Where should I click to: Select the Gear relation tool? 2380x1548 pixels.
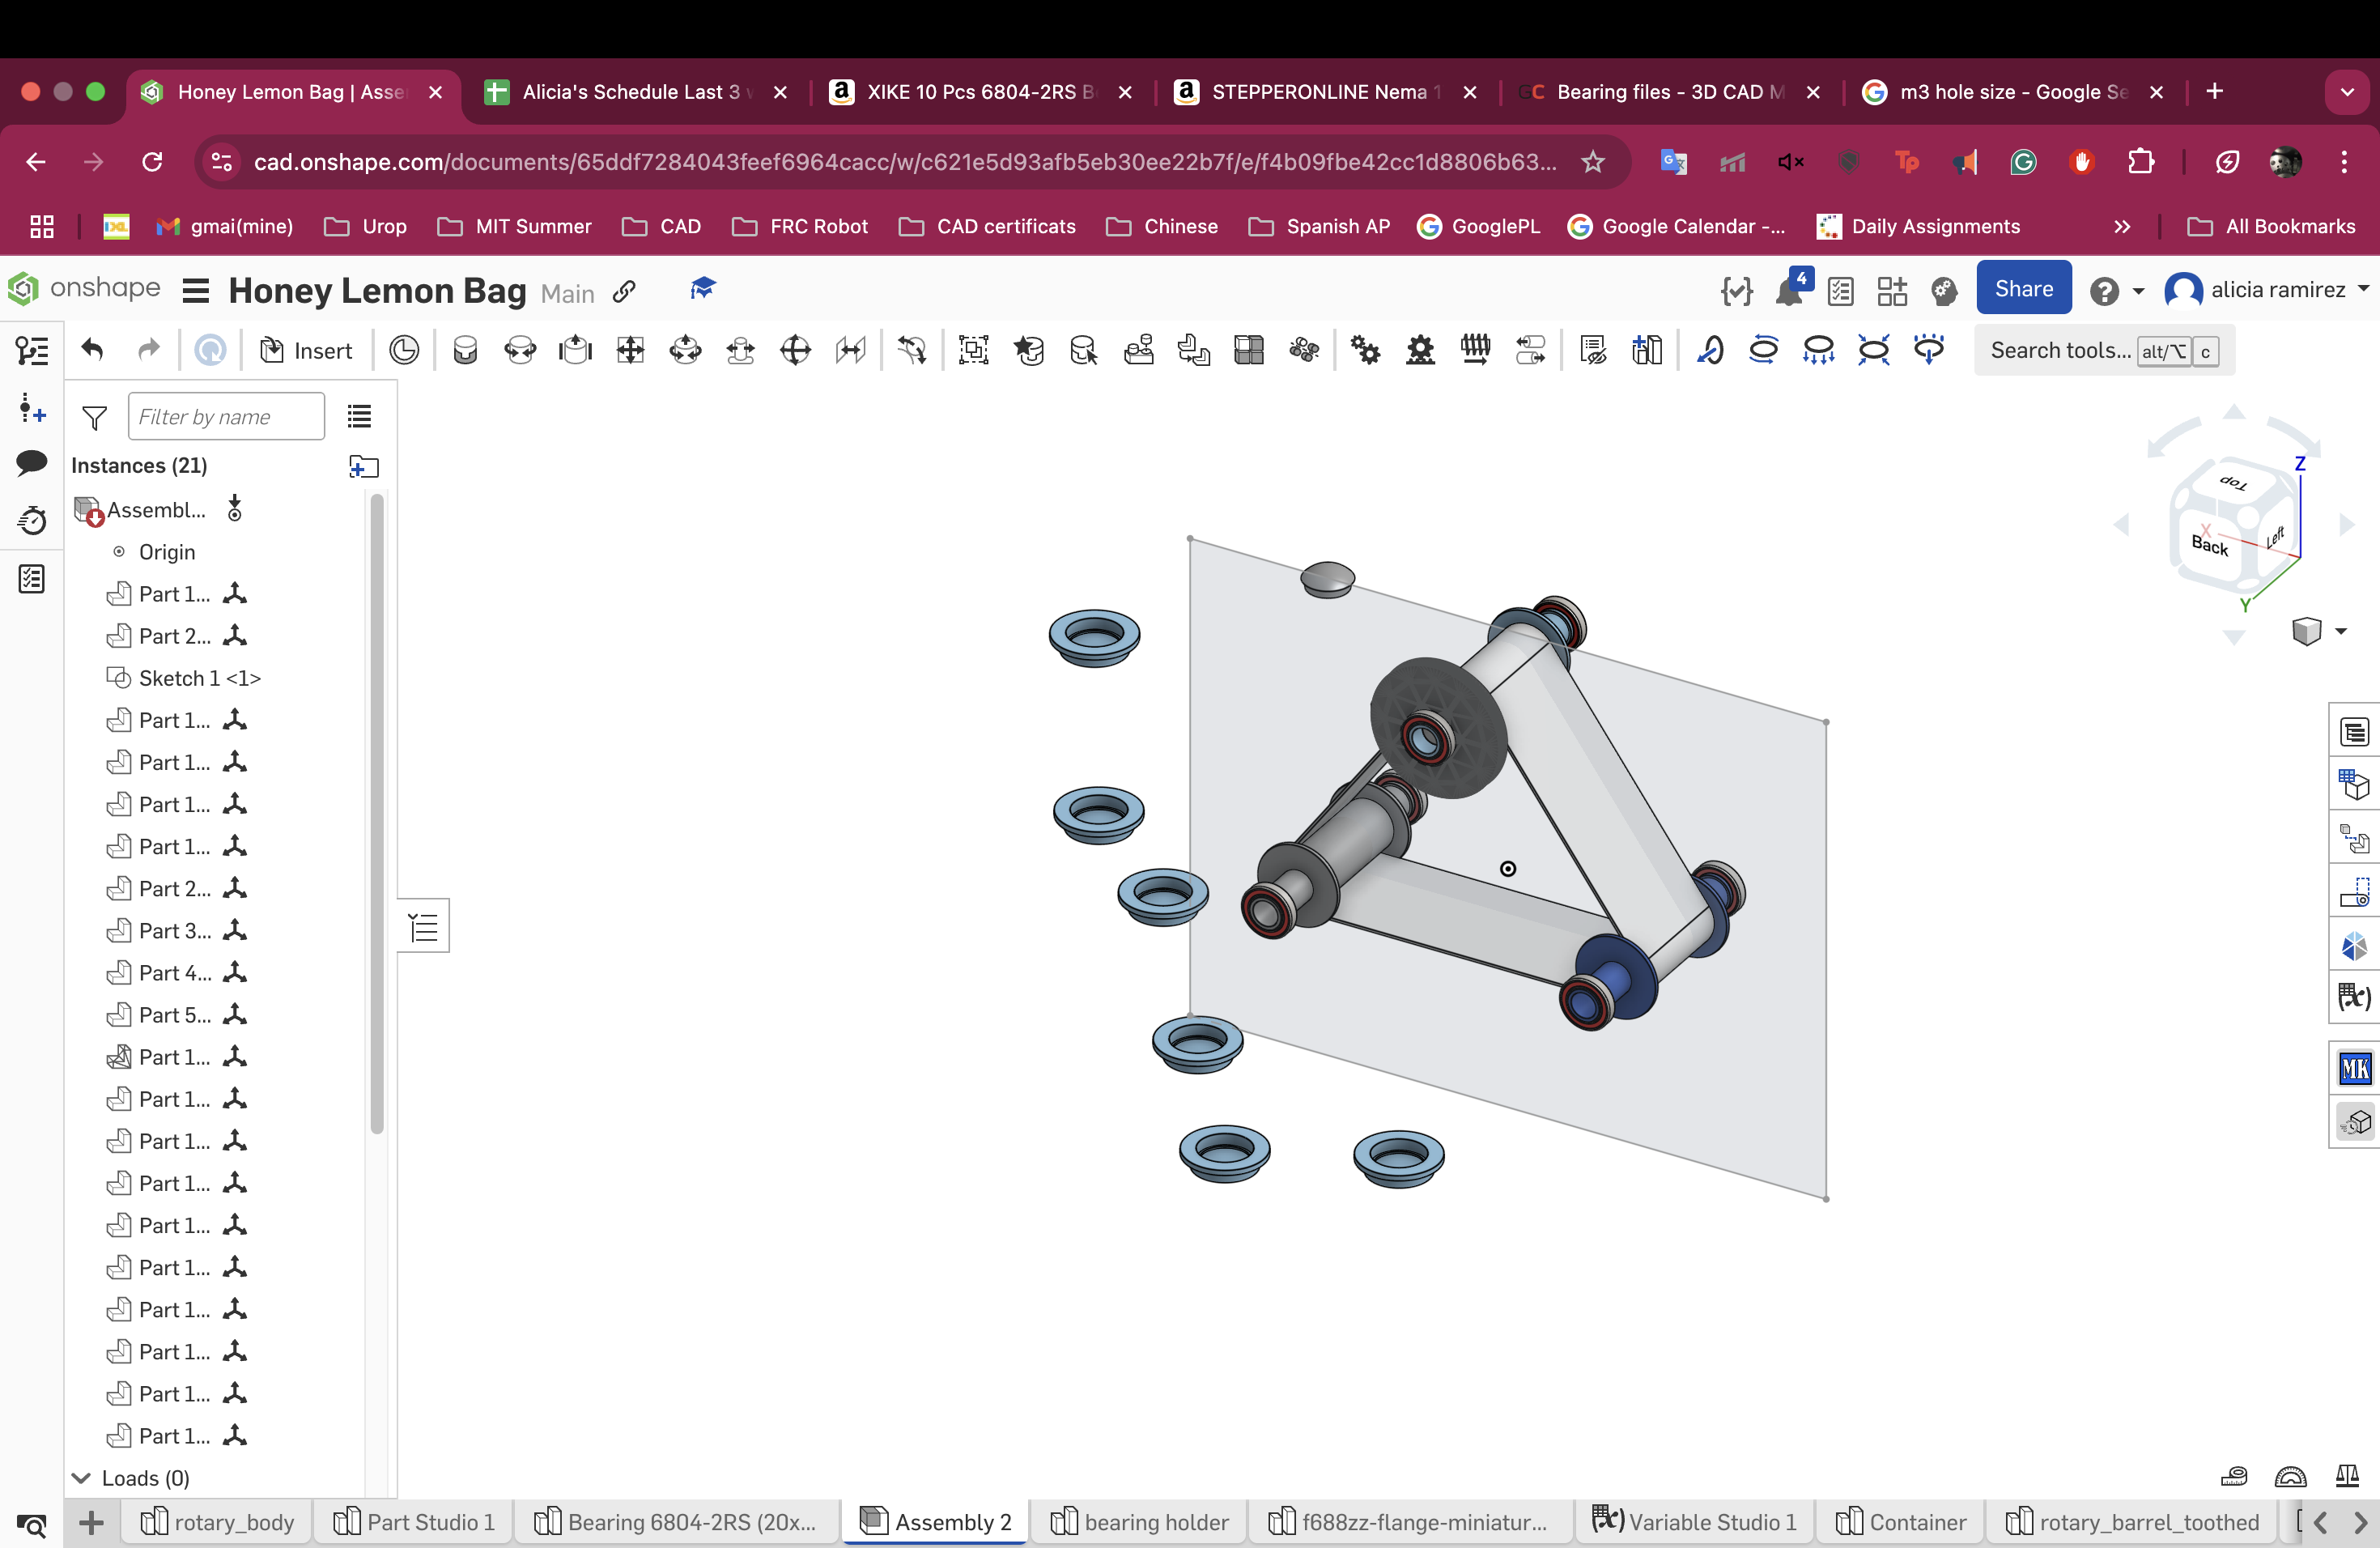point(1365,350)
